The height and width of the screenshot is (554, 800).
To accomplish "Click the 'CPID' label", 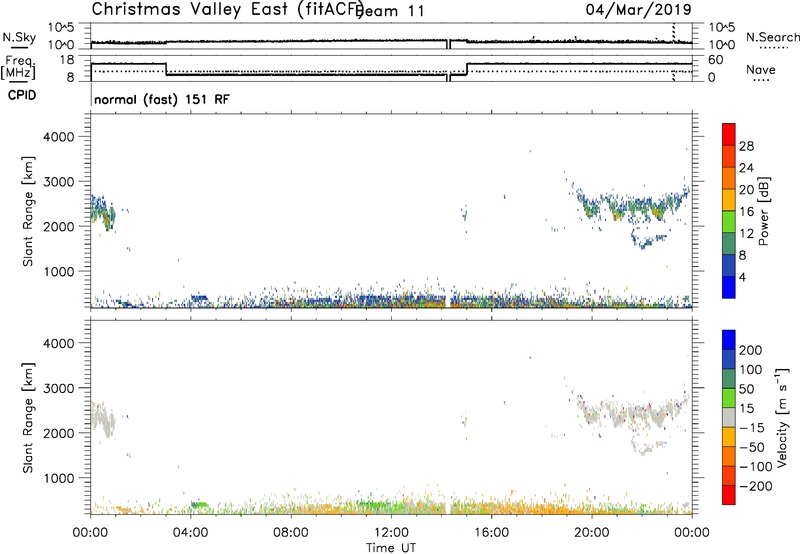I will pos(22,95).
